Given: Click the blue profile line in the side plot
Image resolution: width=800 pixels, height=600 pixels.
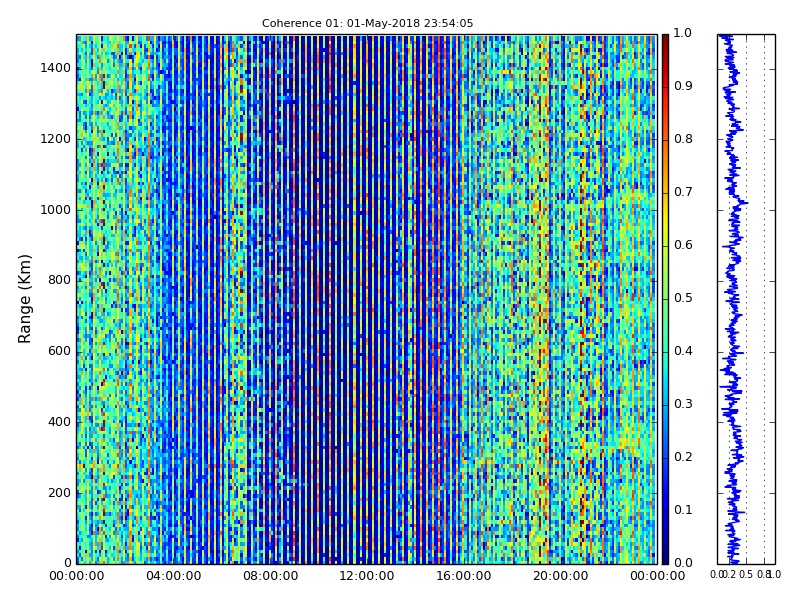Looking at the screenshot, I should 733,299.
